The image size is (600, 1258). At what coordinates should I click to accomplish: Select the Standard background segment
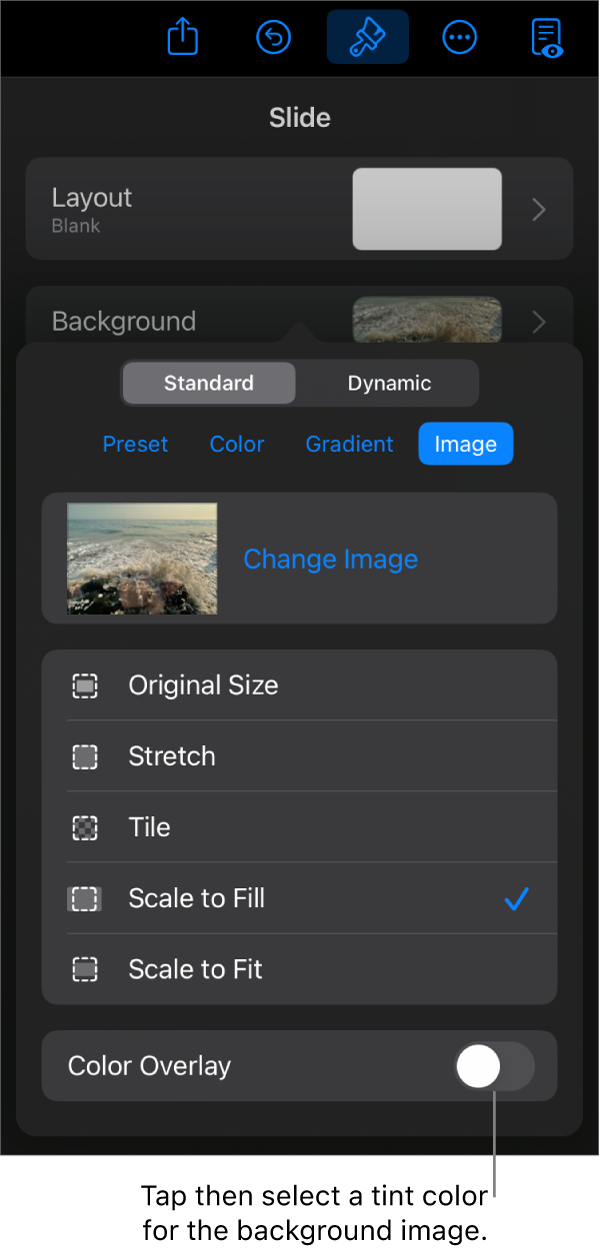click(209, 383)
